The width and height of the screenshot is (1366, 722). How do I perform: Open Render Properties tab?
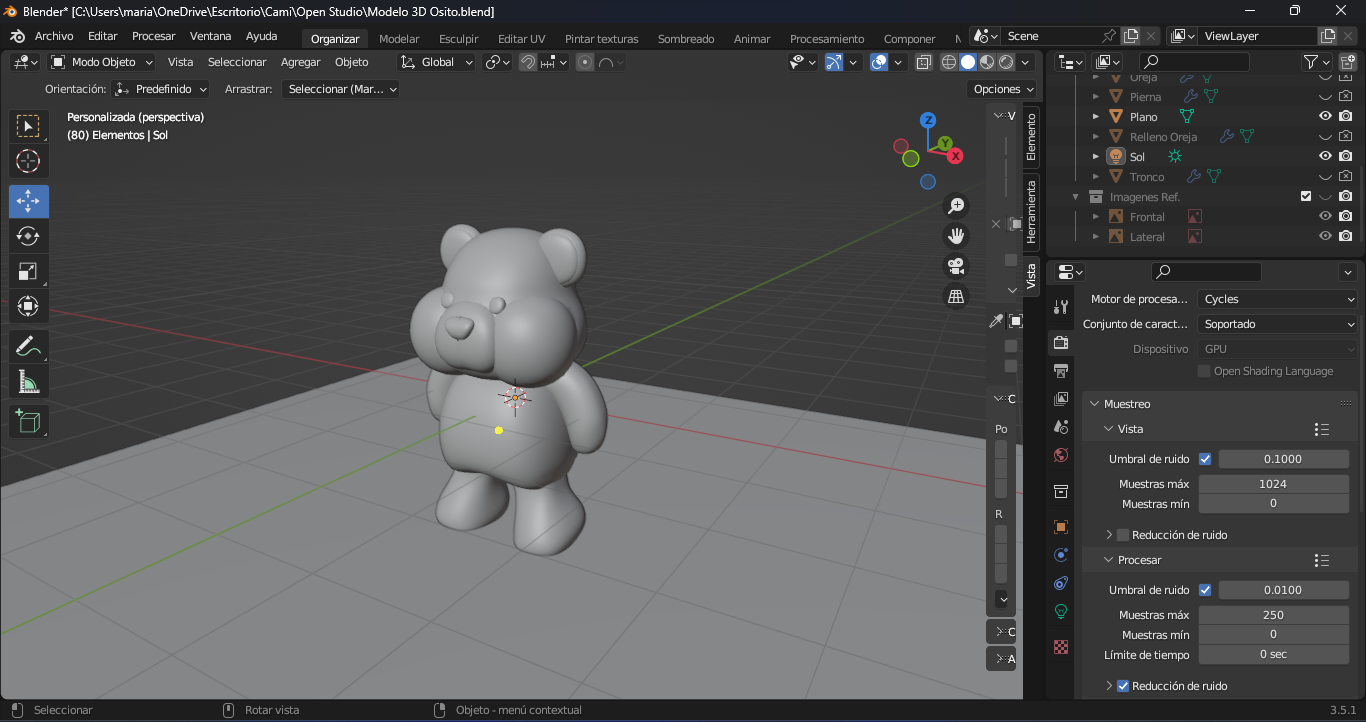point(1060,343)
